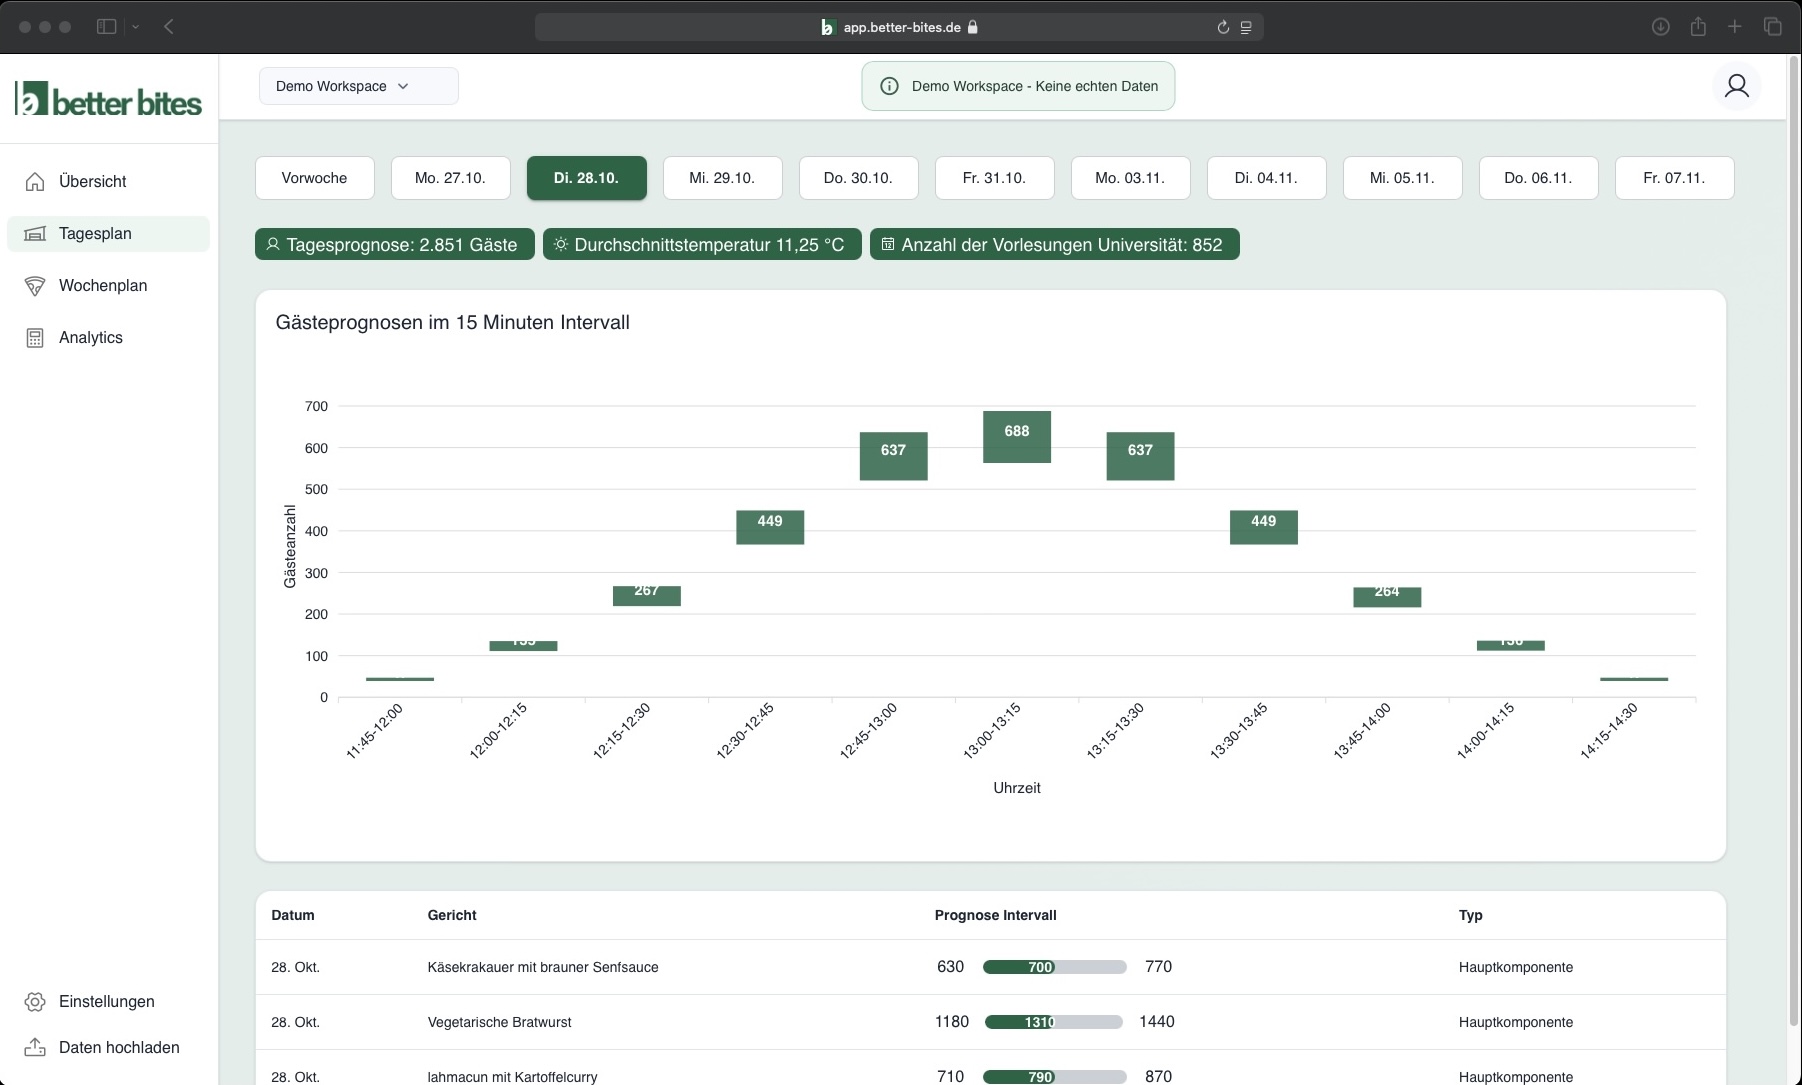1802x1085 pixels.
Task: Open Einstellungen with the gear icon
Action: tap(35, 1001)
